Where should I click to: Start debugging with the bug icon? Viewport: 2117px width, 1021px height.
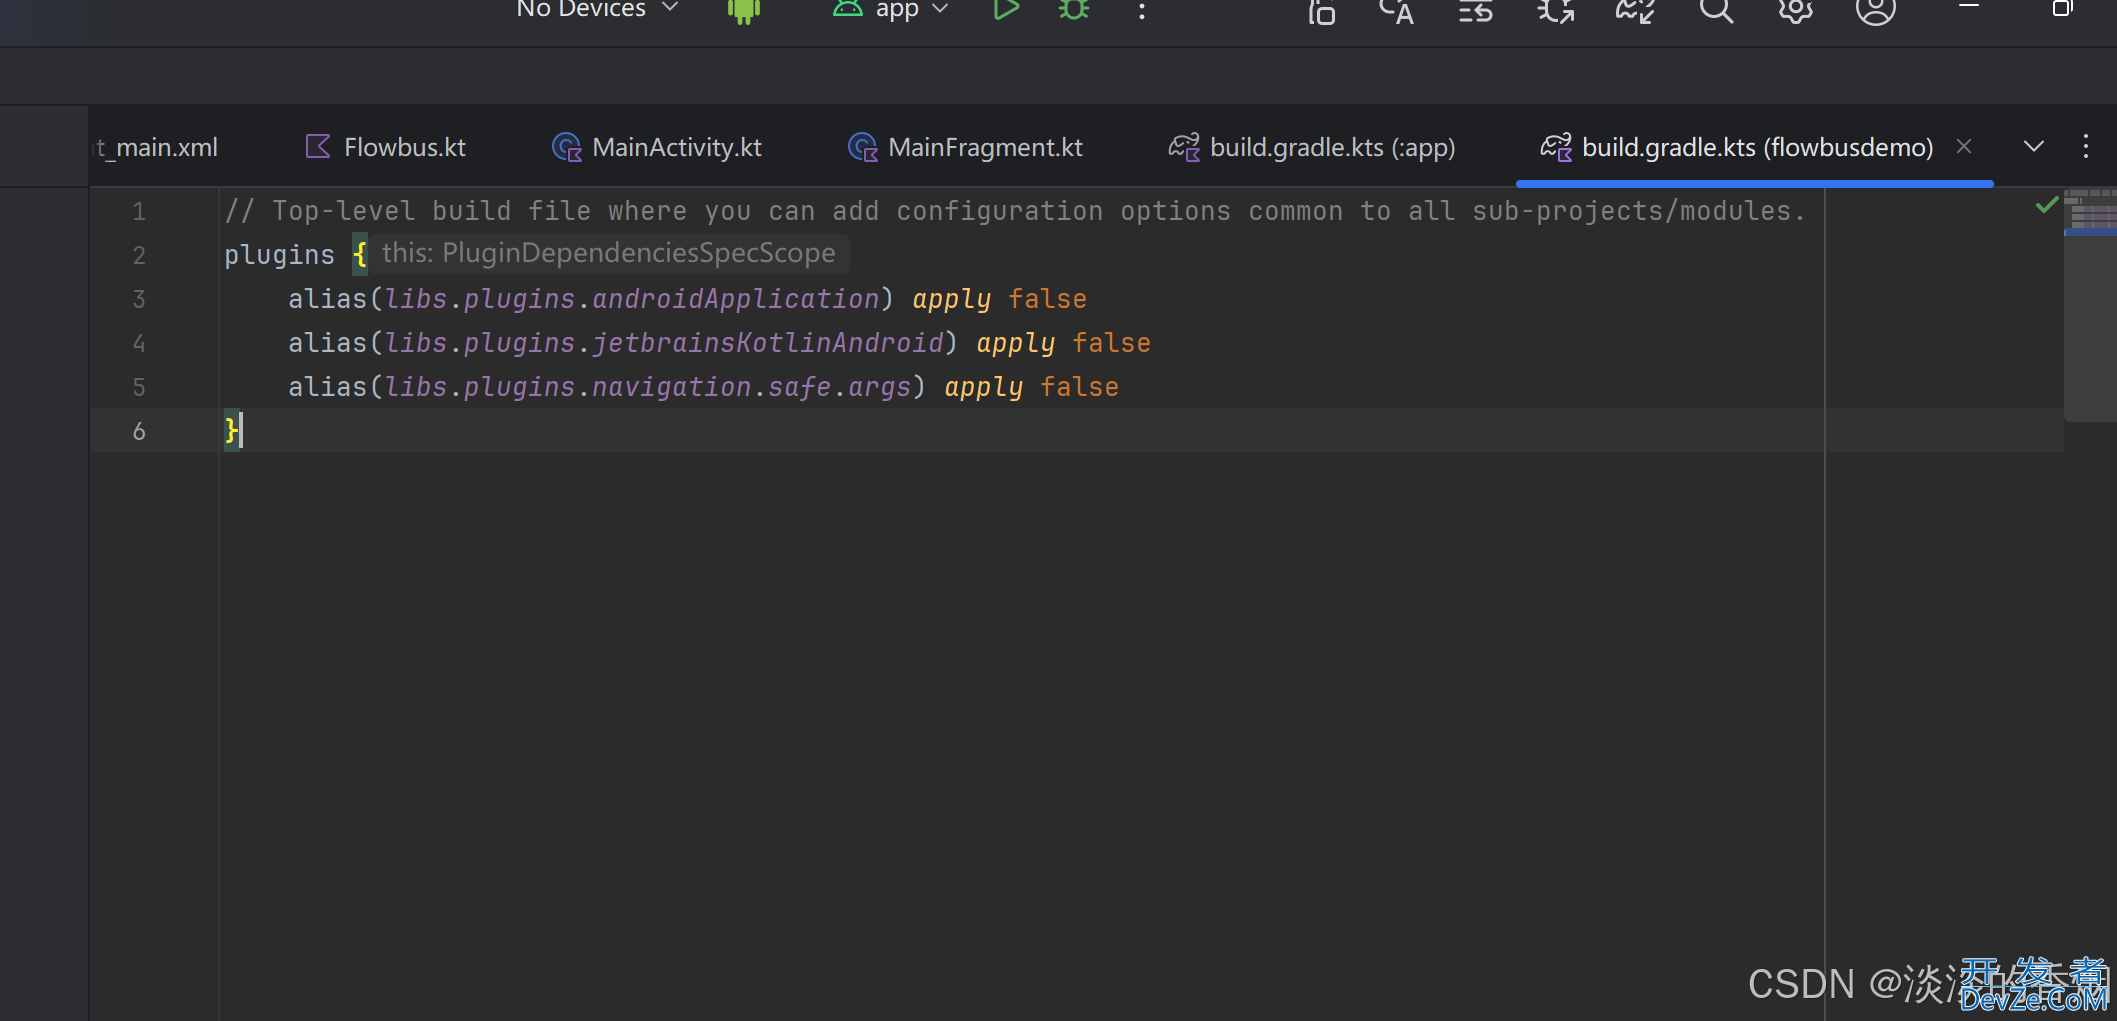click(x=1074, y=10)
